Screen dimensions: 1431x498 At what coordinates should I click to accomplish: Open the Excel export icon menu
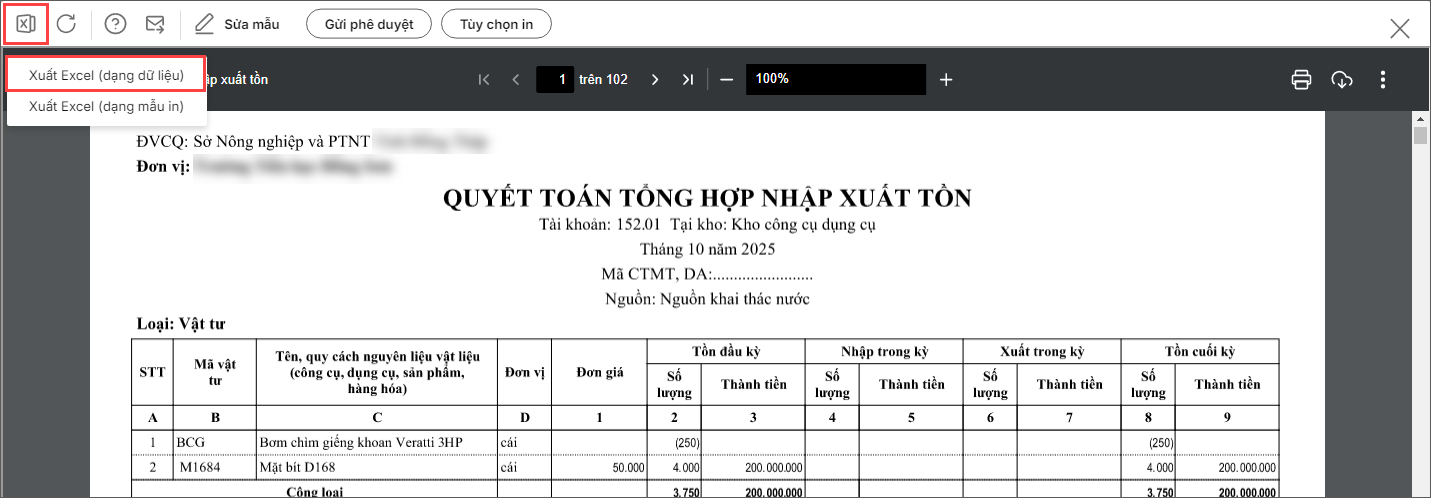[26, 24]
